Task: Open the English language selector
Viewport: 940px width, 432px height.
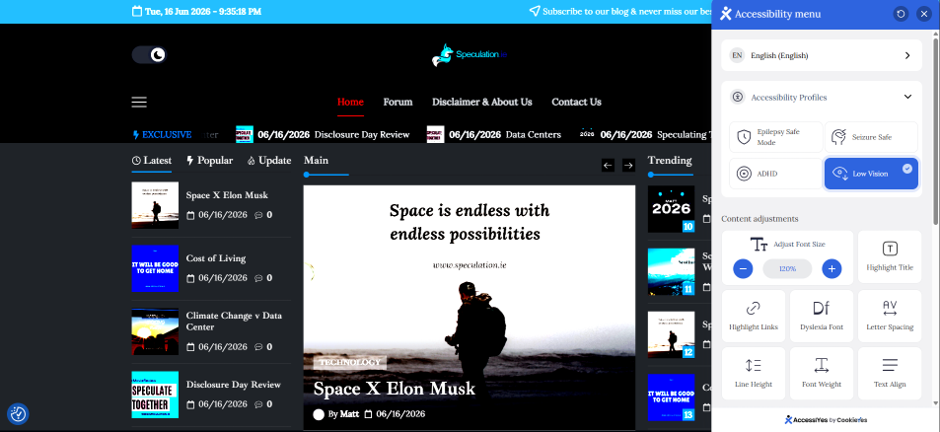Action: point(821,55)
